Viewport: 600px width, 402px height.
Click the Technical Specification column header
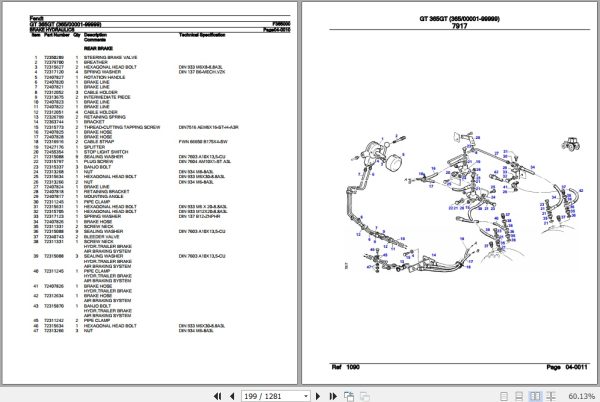click(x=202, y=35)
